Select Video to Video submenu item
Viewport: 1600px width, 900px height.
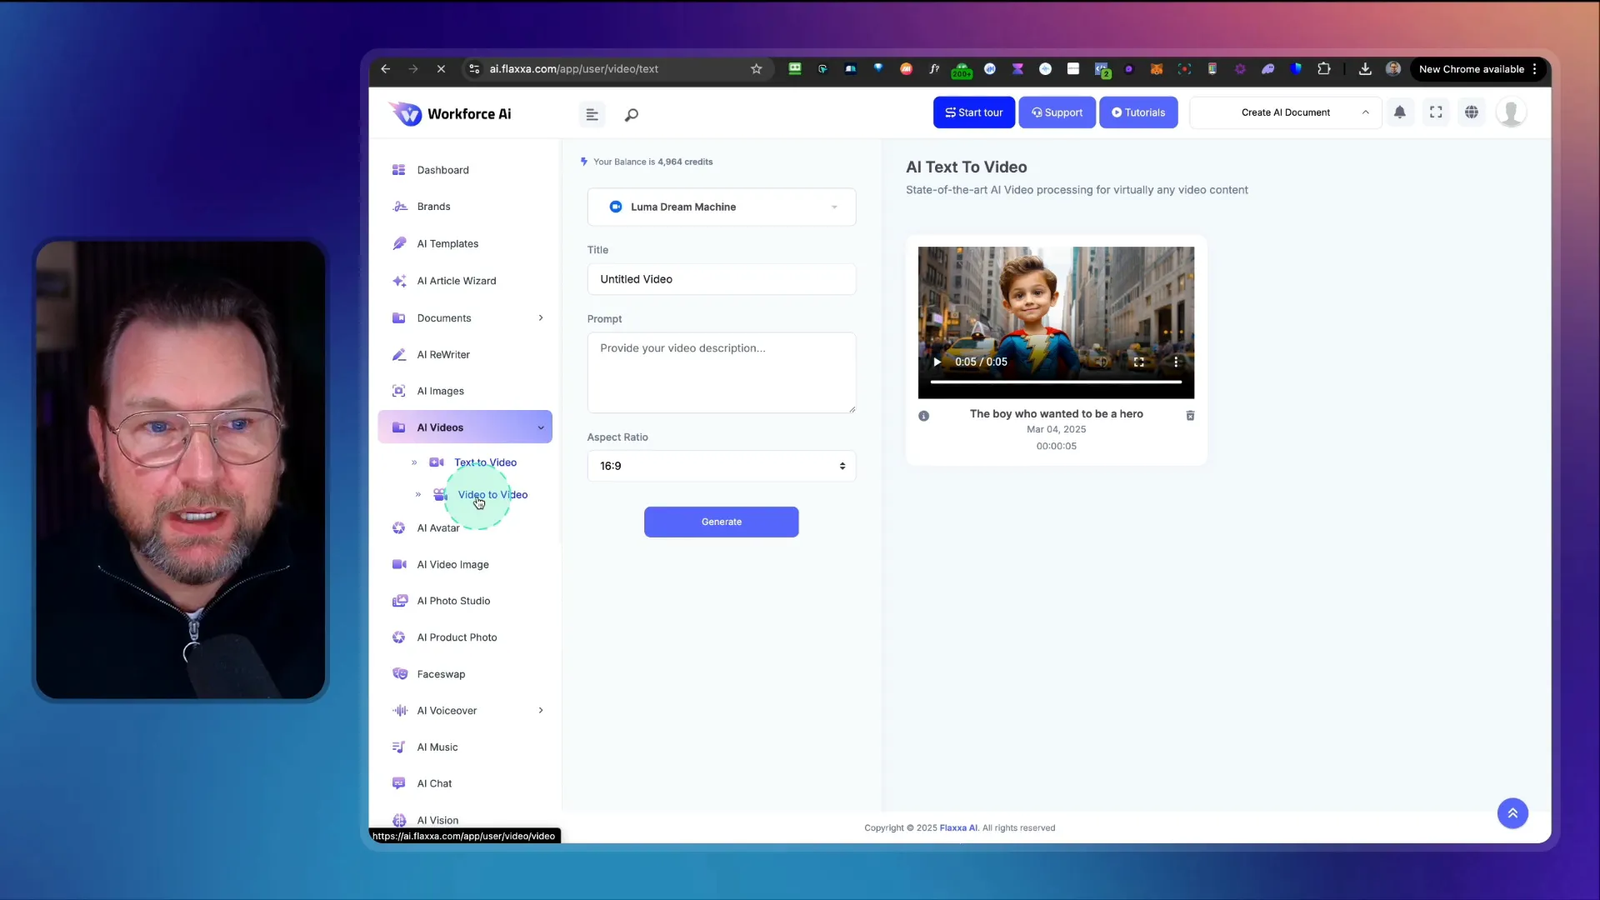pyautogui.click(x=492, y=494)
